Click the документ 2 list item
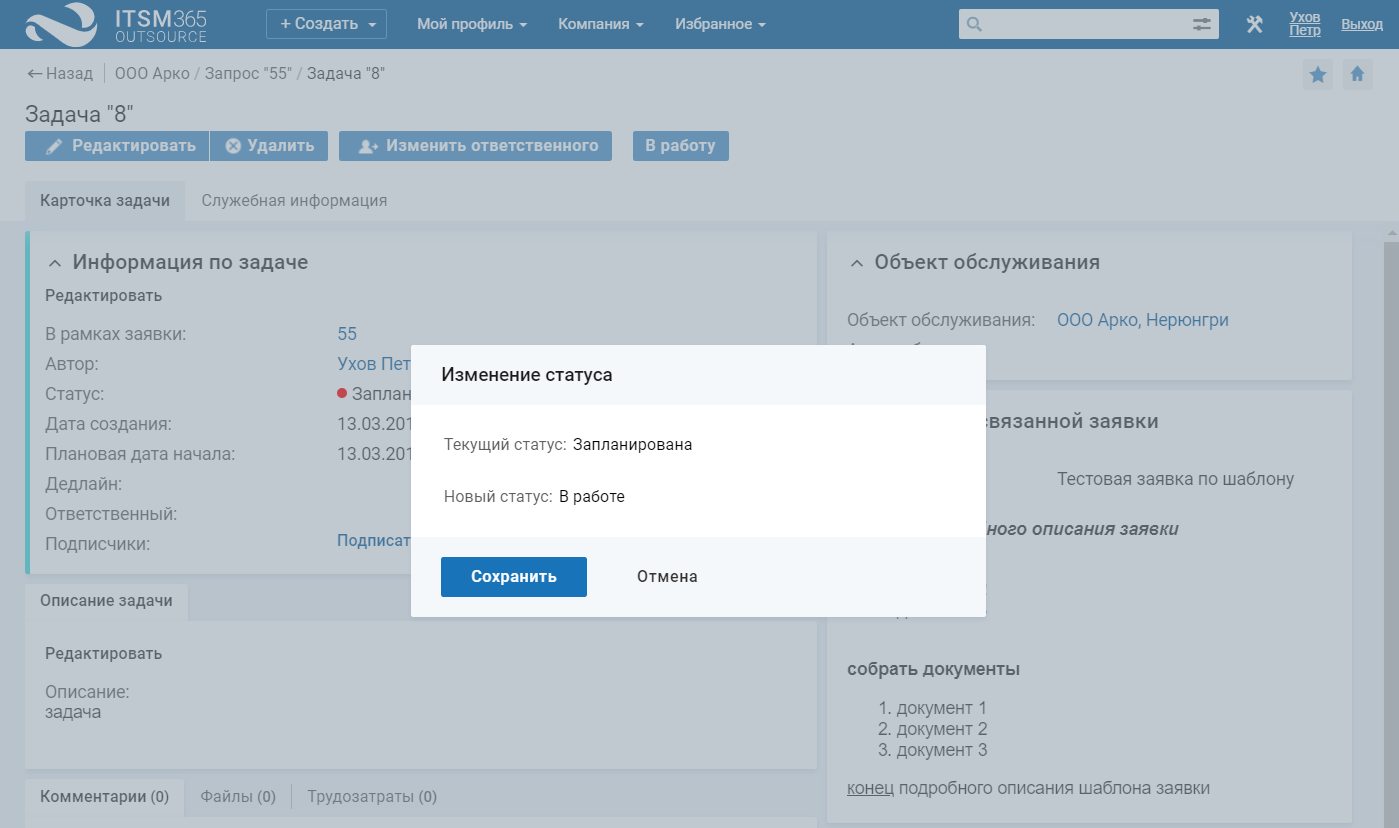The image size is (1399, 828). (x=942, y=729)
